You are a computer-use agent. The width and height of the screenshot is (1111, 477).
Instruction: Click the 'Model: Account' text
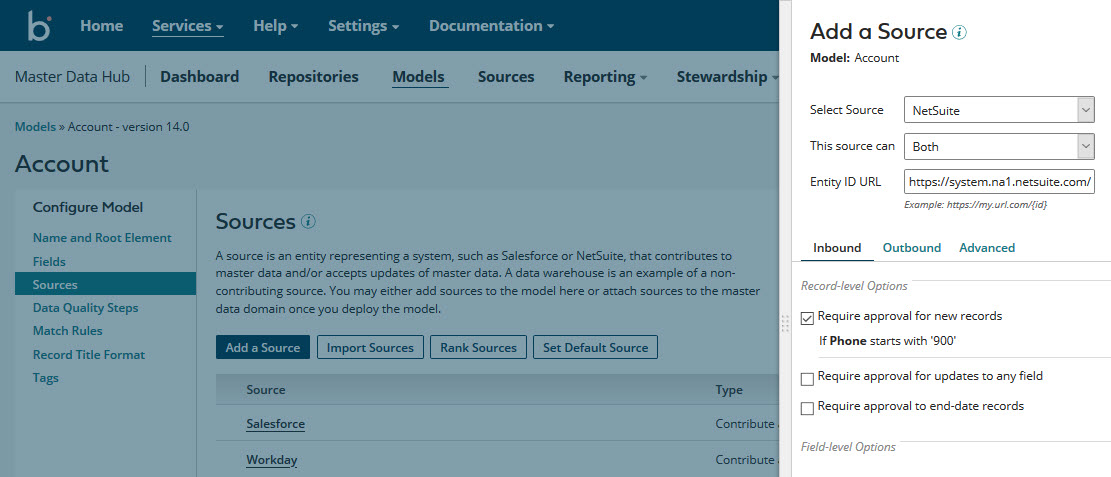click(855, 58)
